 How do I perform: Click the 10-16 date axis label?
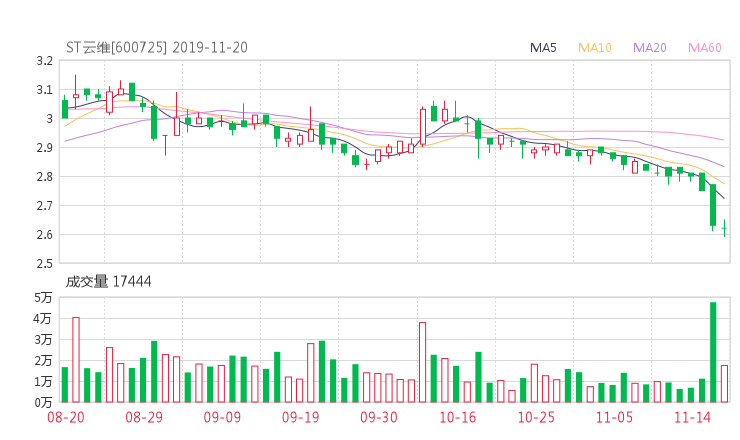pyautogui.click(x=458, y=417)
